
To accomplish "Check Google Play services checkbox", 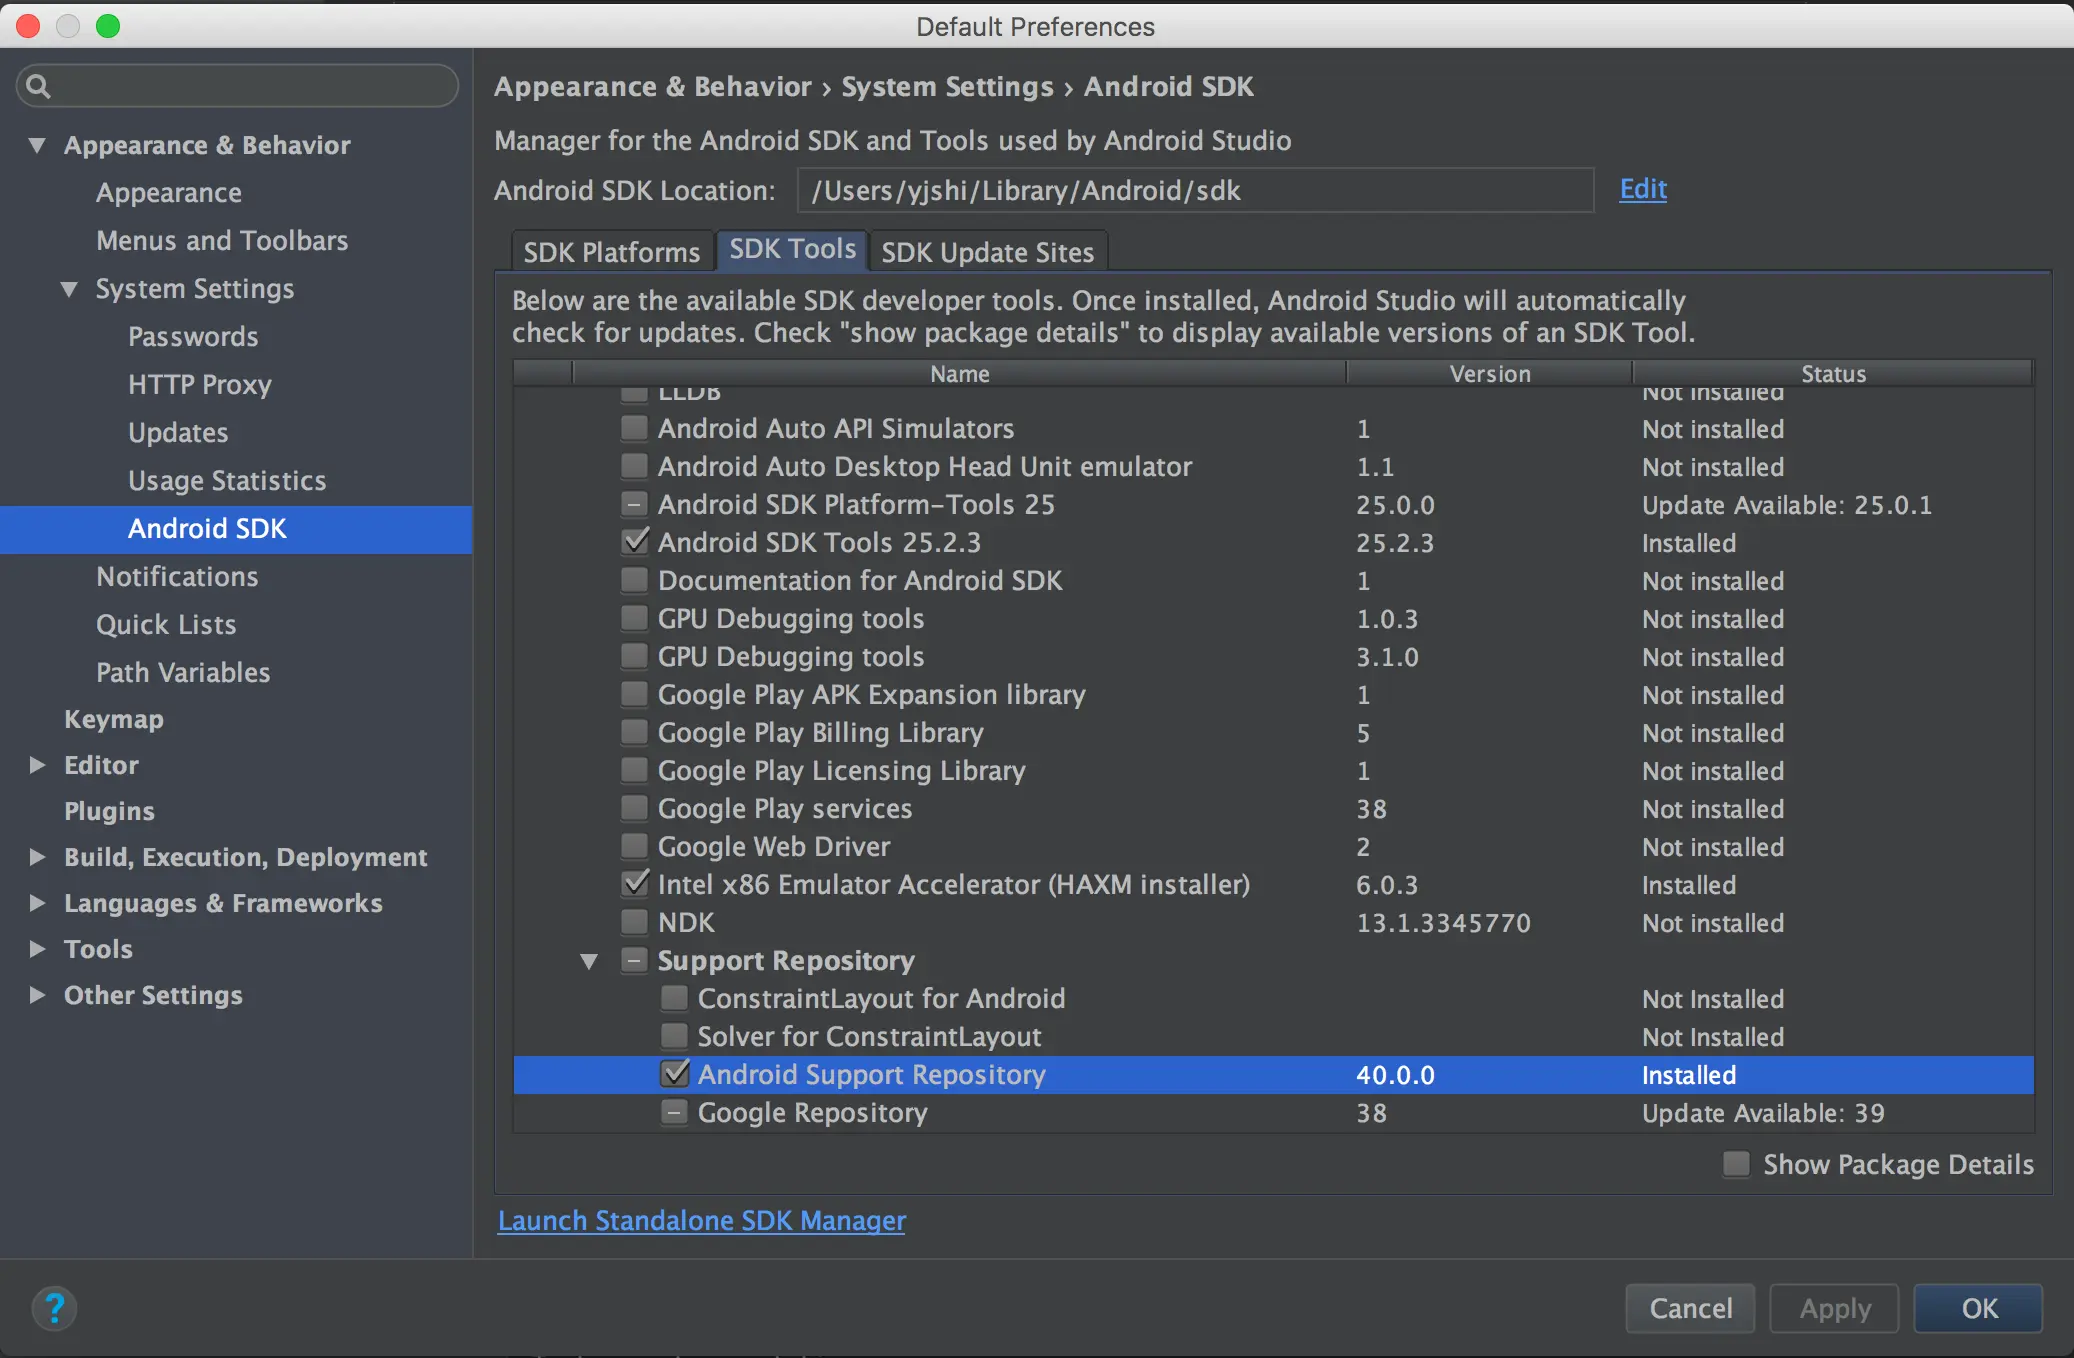I will click(634, 807).
